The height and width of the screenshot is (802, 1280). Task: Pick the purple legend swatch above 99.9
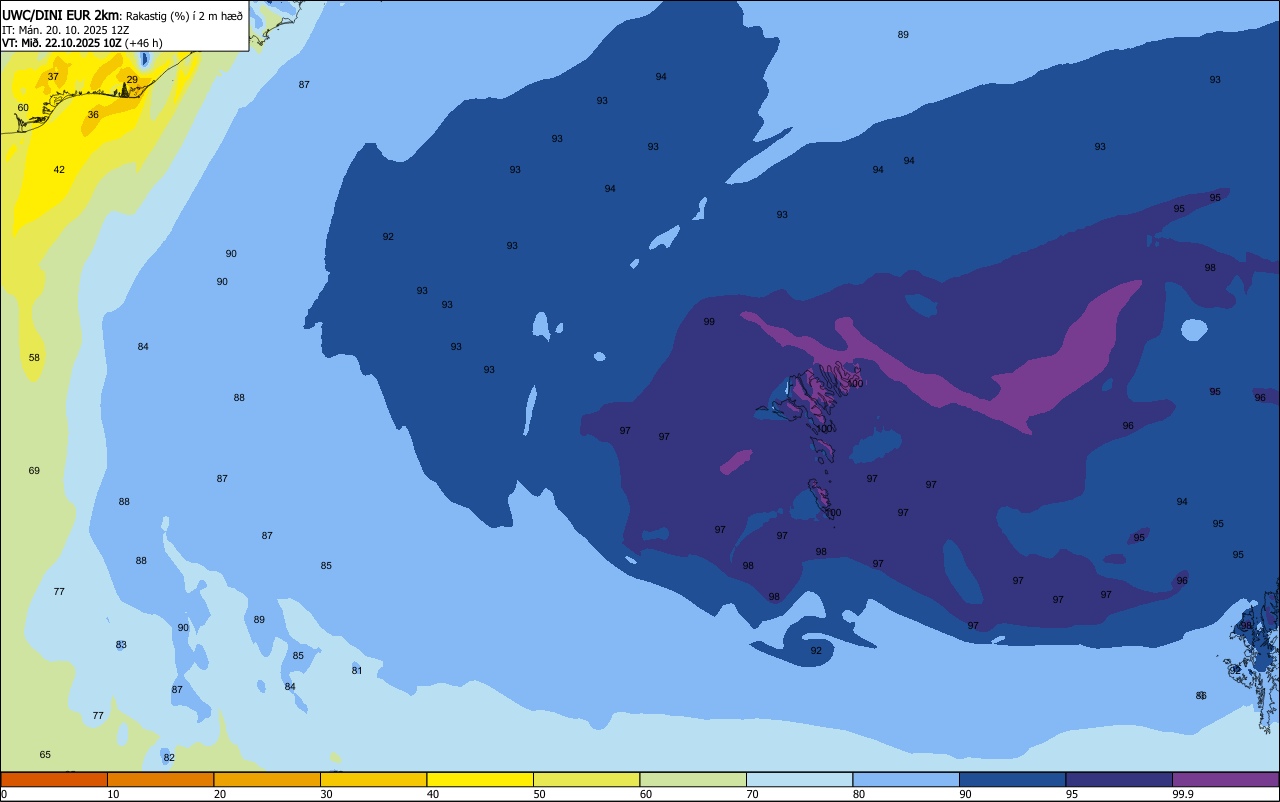1225,779
